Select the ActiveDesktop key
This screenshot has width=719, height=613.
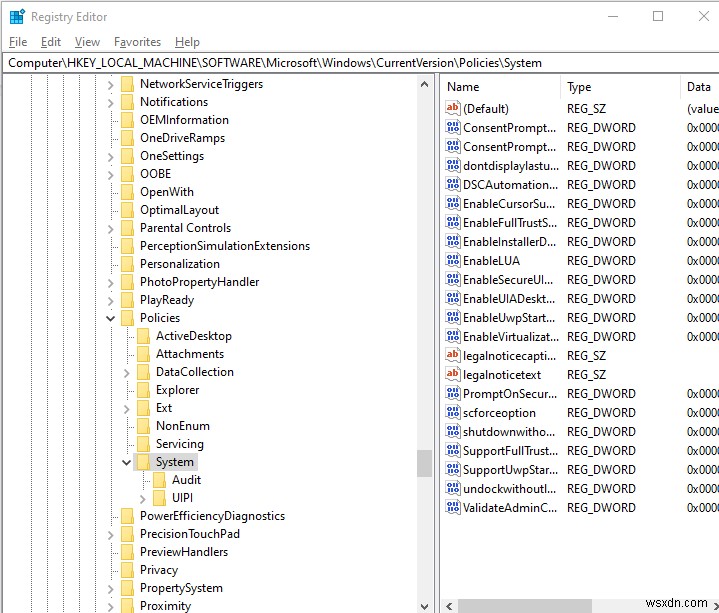194,336
